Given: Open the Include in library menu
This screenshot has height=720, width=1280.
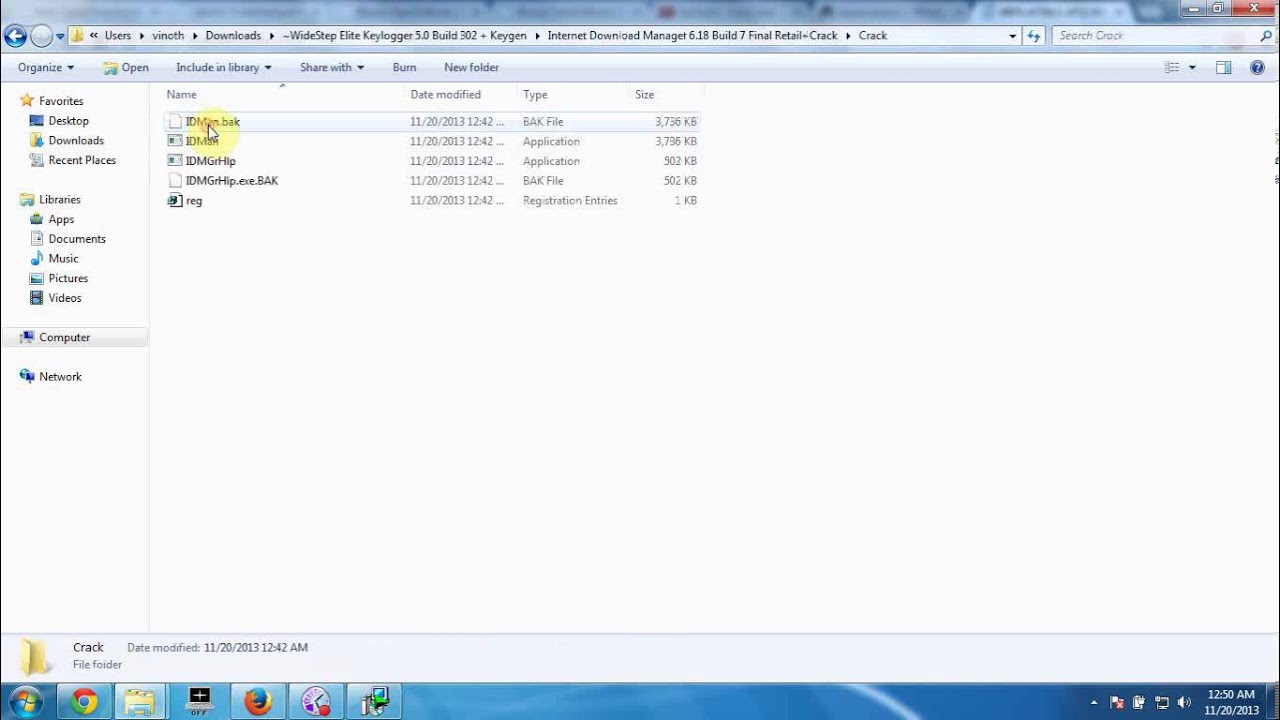Looking at the screenshot, I should point(224,67).
